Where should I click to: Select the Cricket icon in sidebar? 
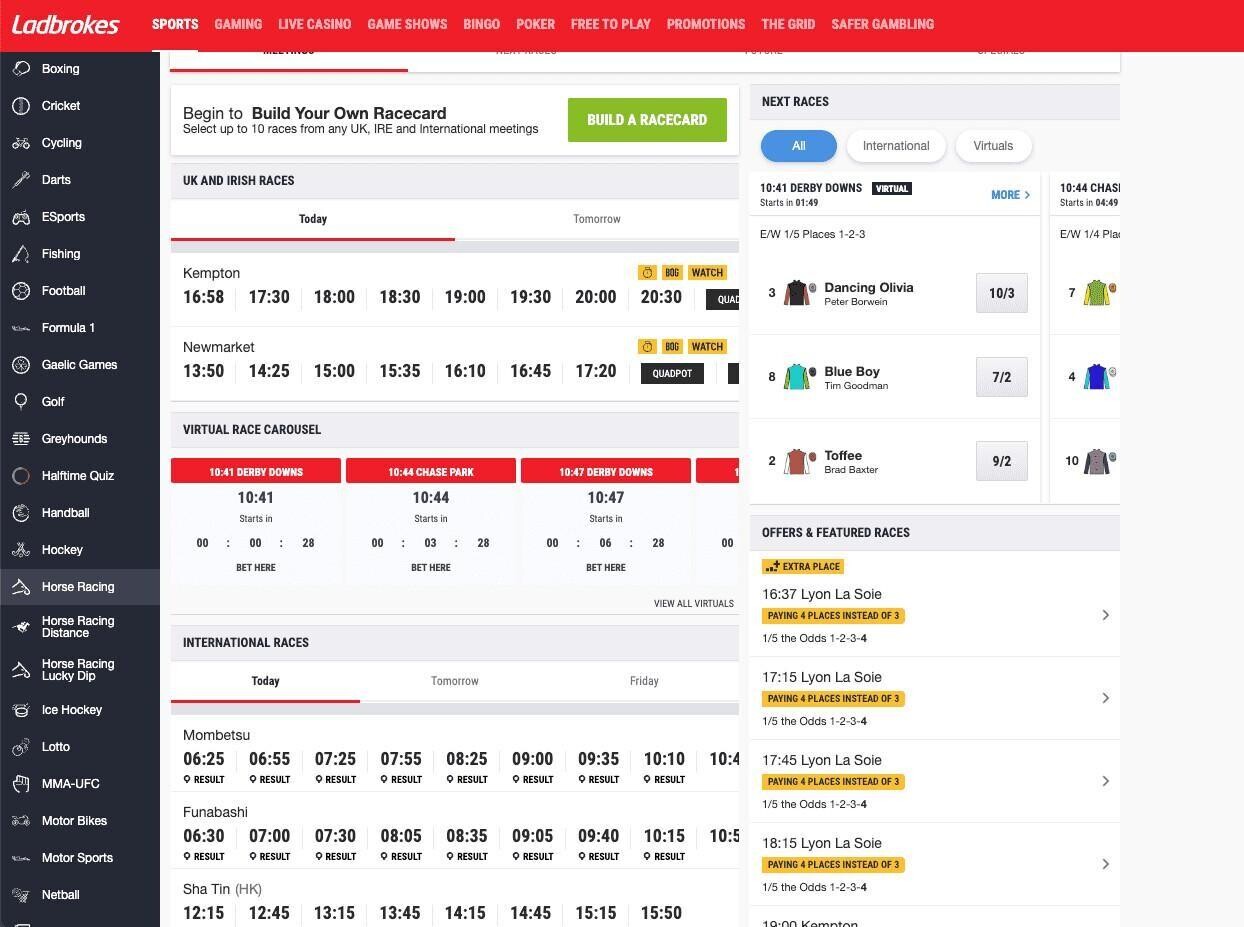coord(21,106)
